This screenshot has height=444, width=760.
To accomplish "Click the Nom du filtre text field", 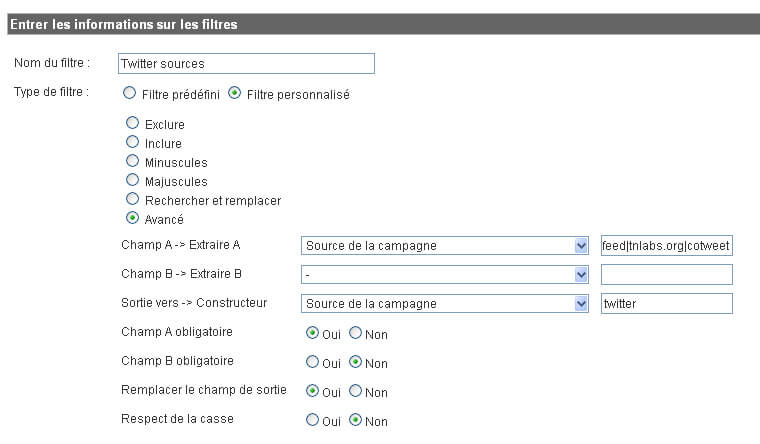I will [x=246, y=63].
